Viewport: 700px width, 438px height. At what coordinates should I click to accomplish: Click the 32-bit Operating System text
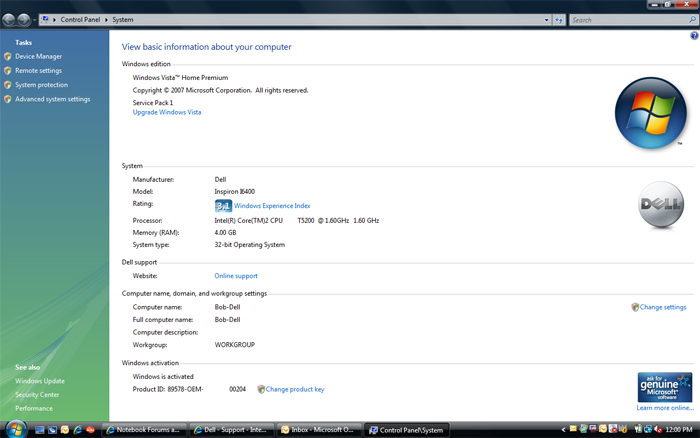tap(250, 245)
